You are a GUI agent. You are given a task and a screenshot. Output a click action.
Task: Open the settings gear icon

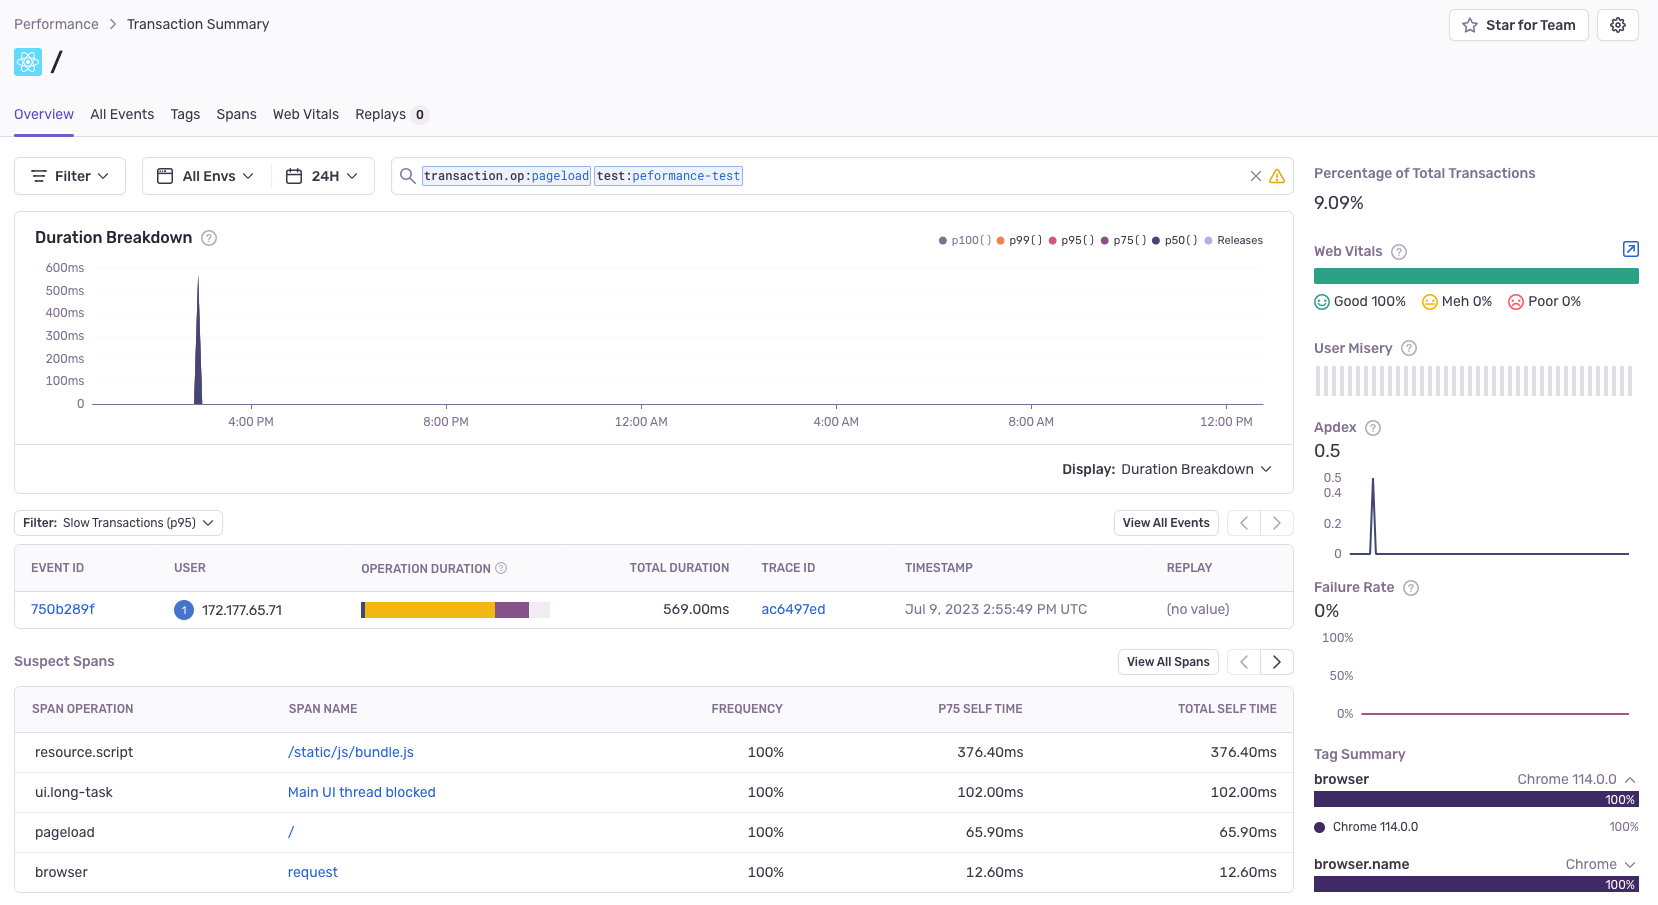pos(1617,25)
